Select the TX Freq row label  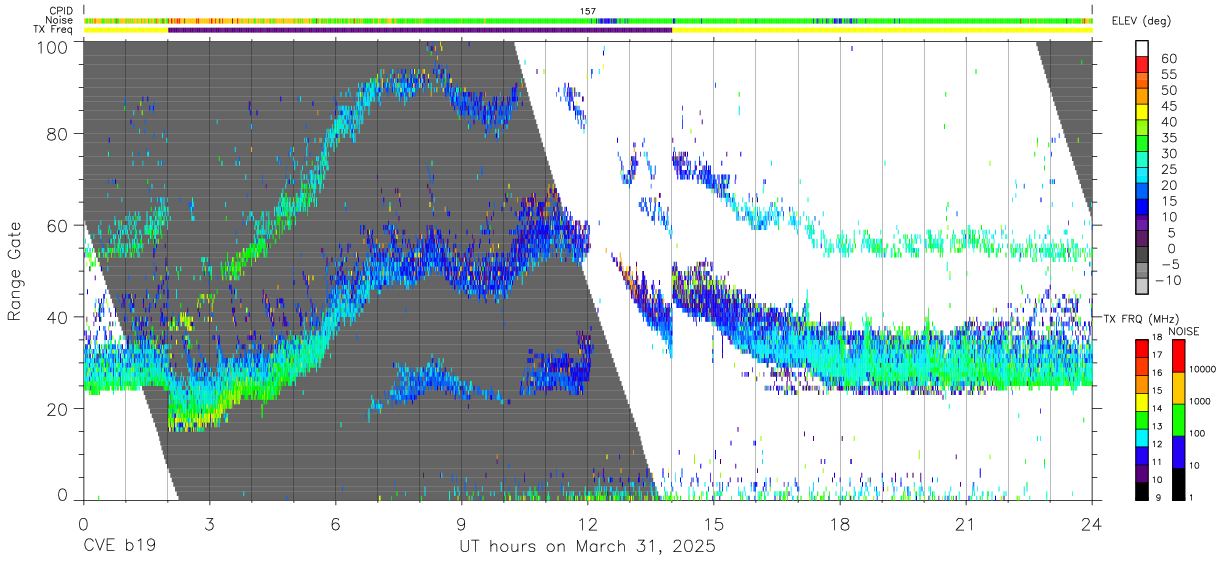[x=54, y=30]
